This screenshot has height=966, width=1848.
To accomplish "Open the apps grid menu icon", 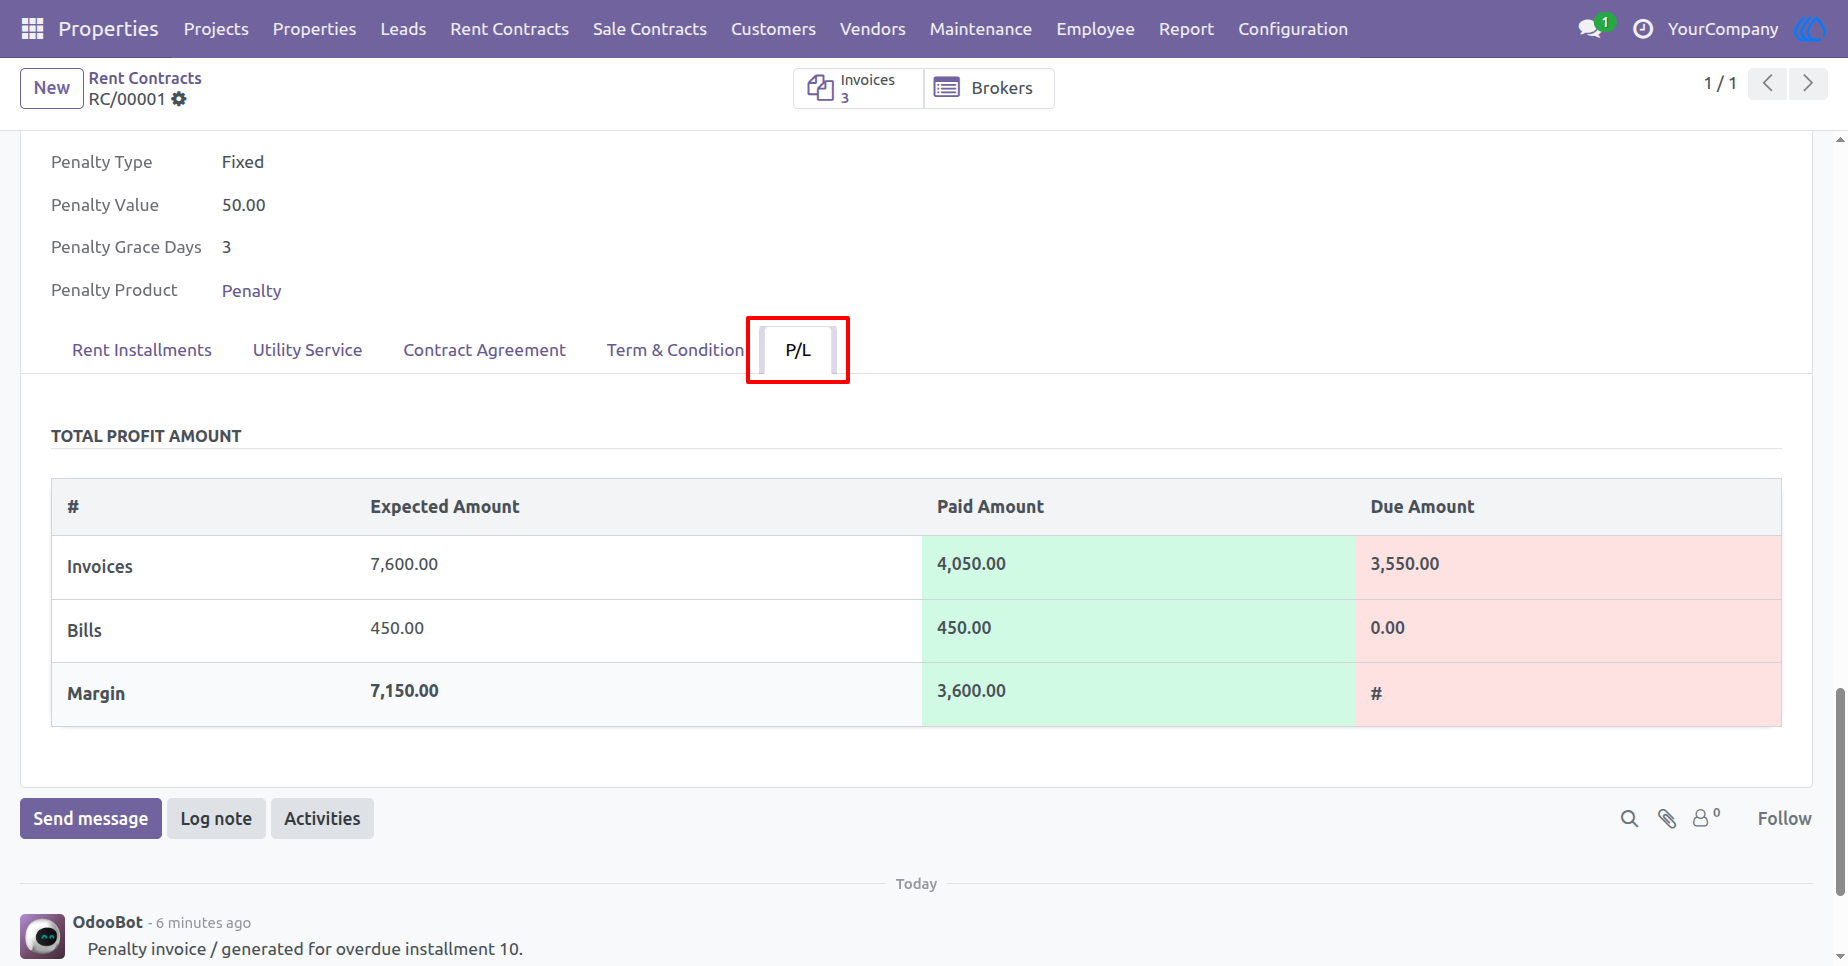I will [x=32, y=29].
